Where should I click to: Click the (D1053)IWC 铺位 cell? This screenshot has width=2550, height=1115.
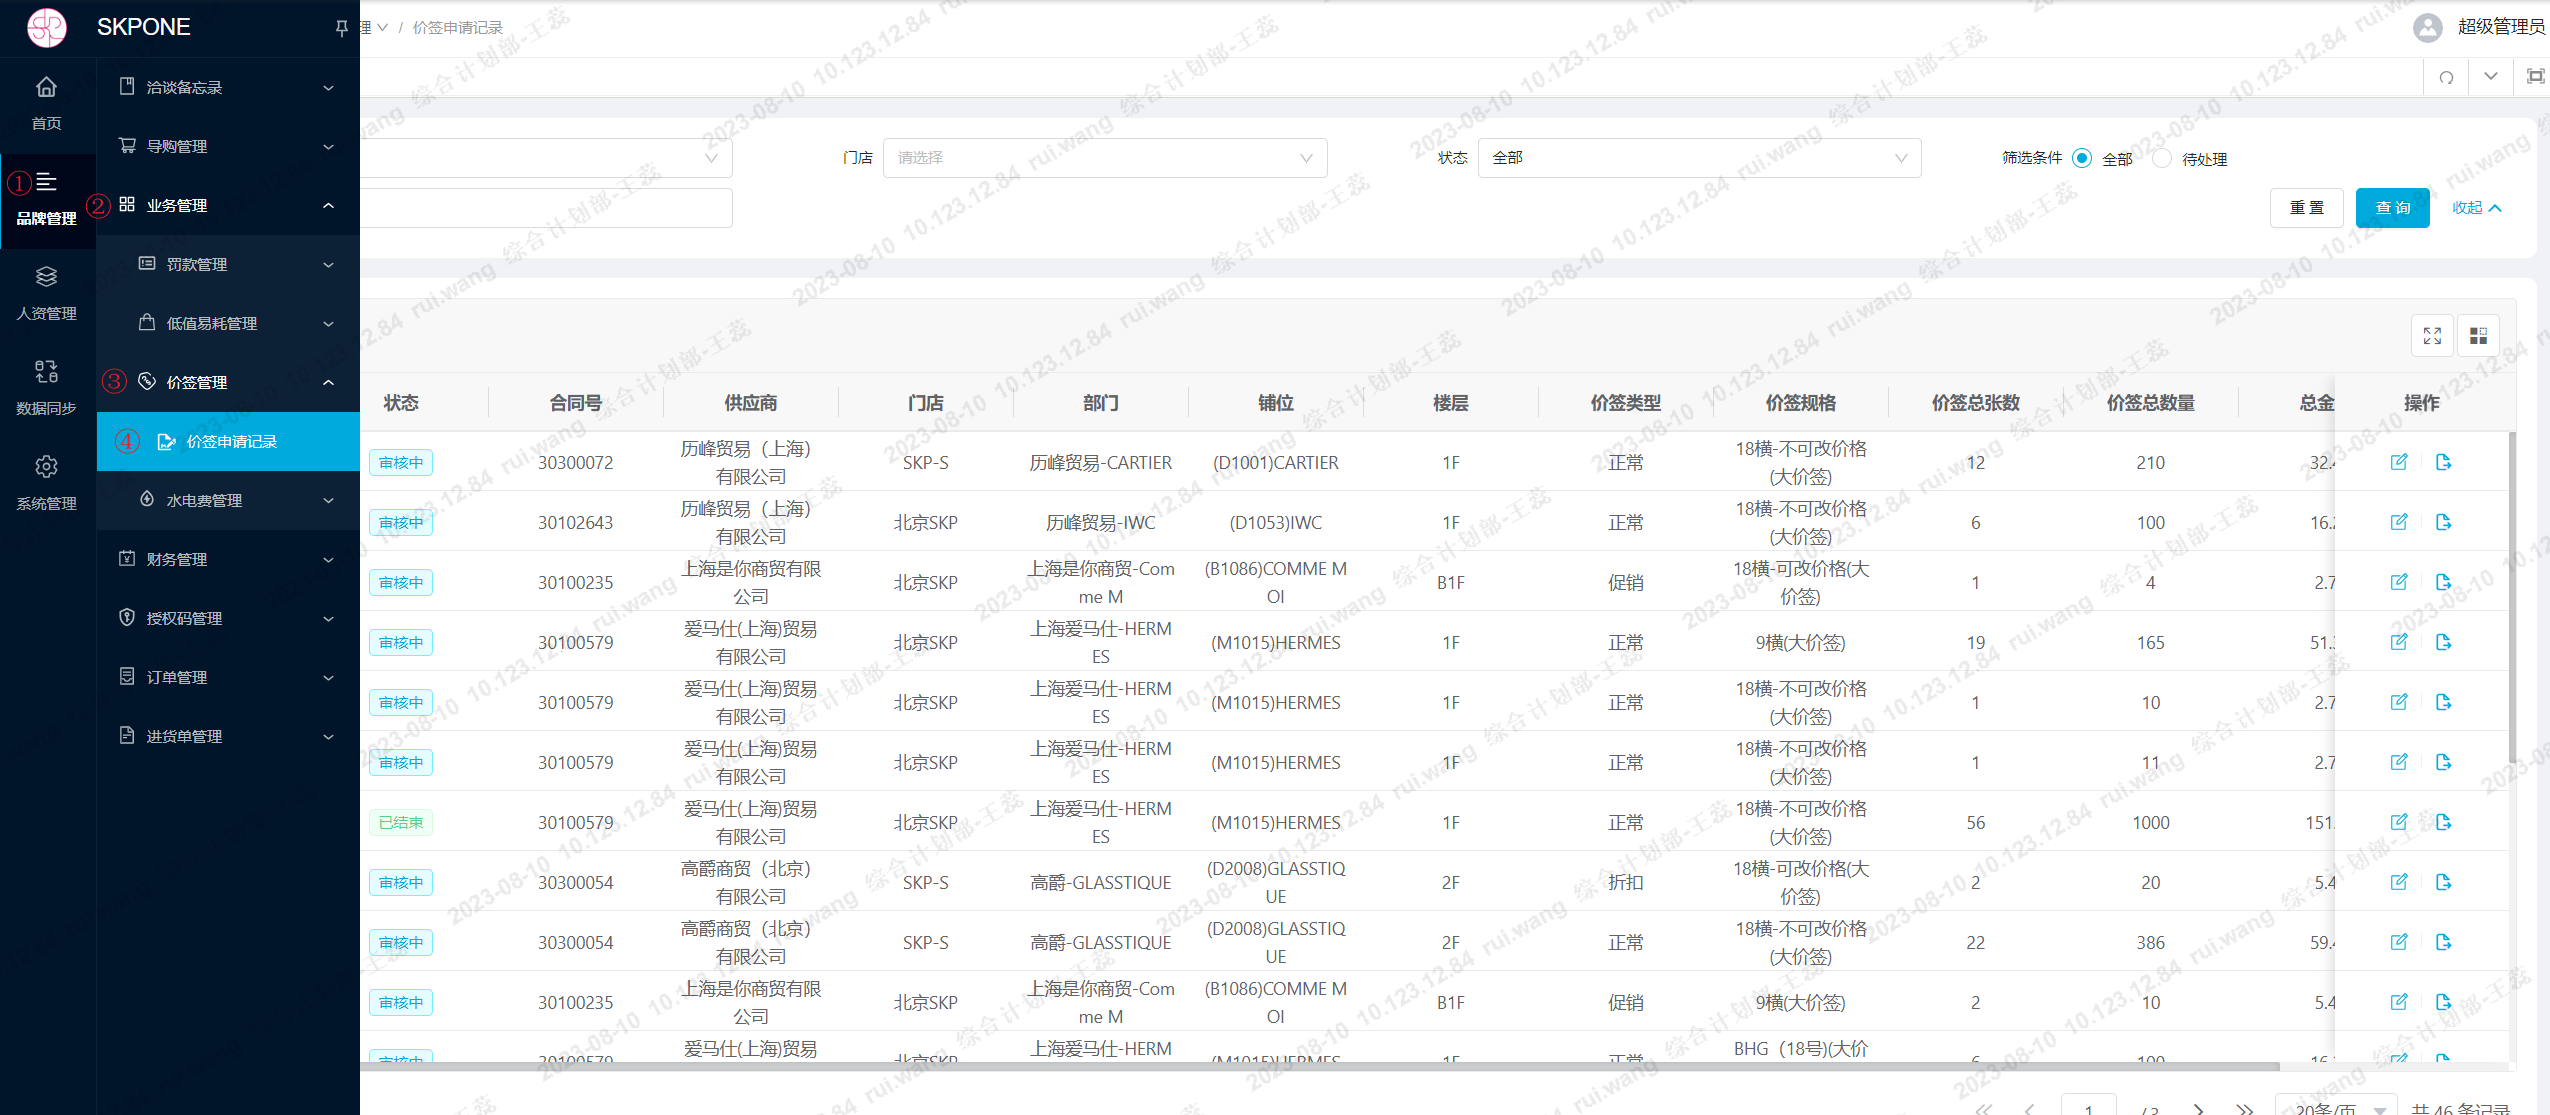point(1276,522)
